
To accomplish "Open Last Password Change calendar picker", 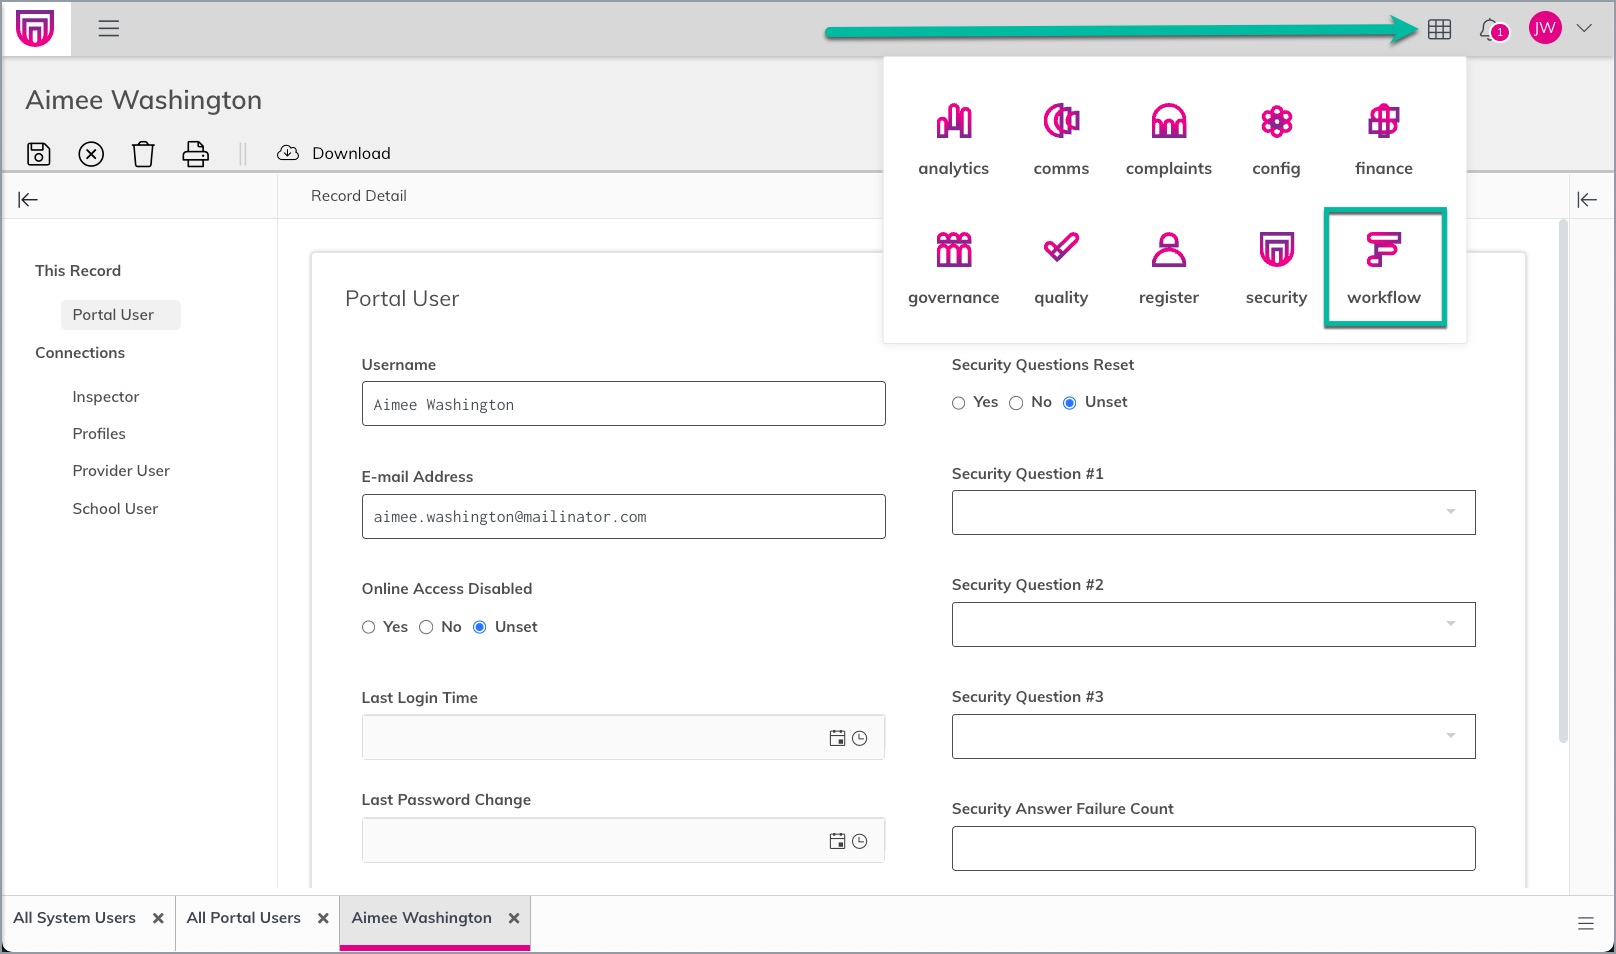I will pos(838,841).
